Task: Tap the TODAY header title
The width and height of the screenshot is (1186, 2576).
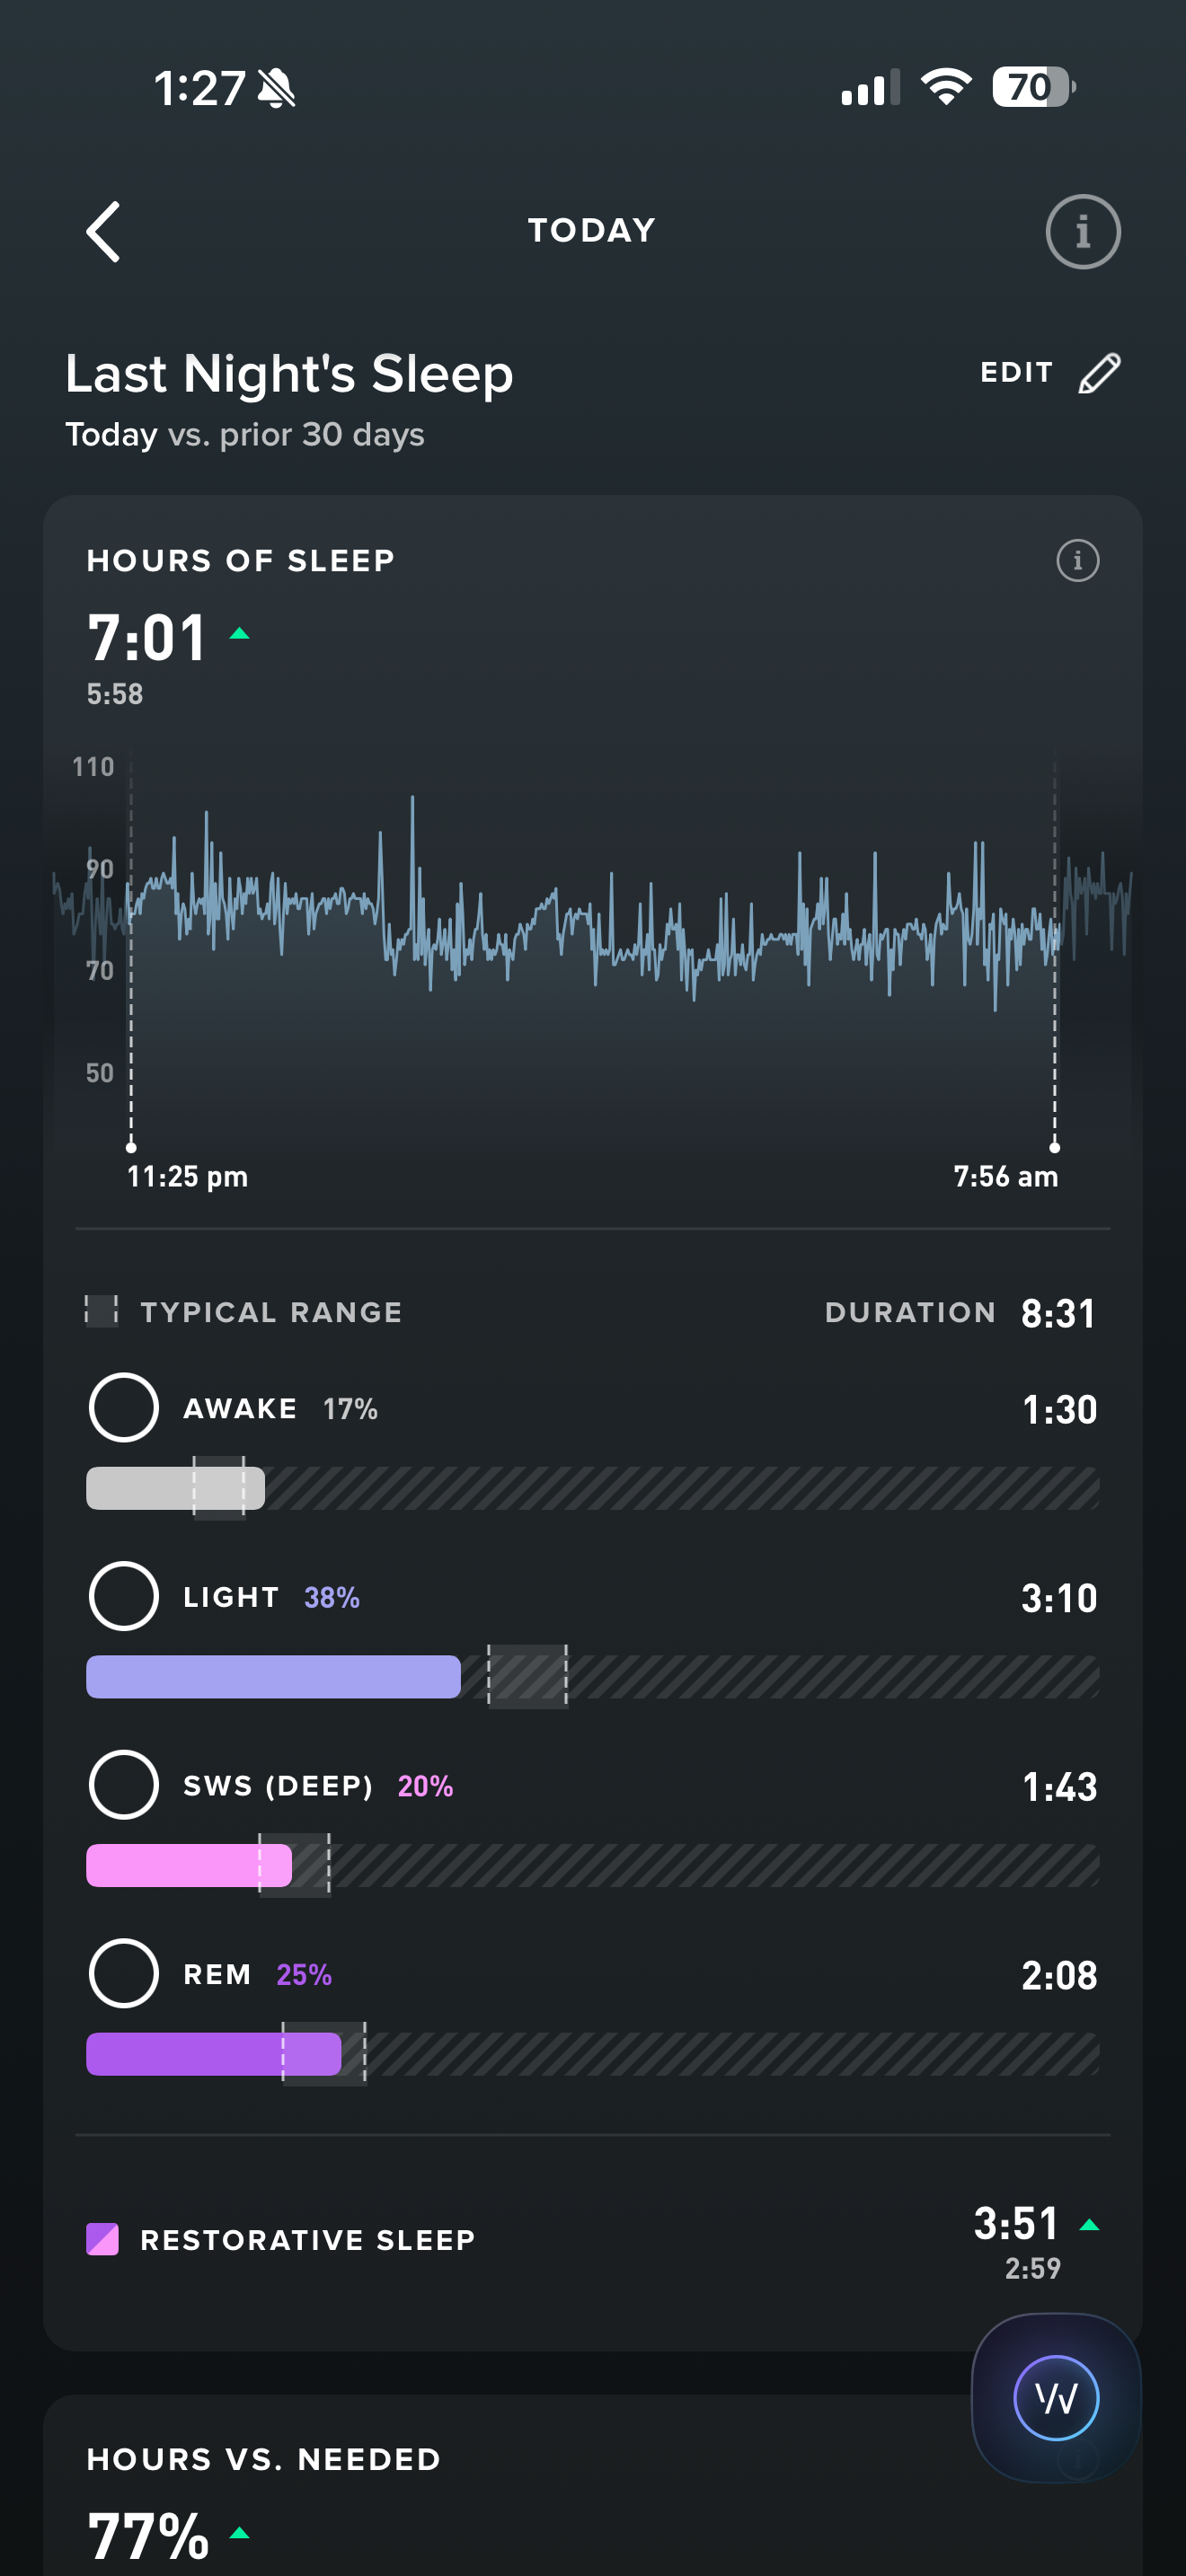Action: [592, 231]
